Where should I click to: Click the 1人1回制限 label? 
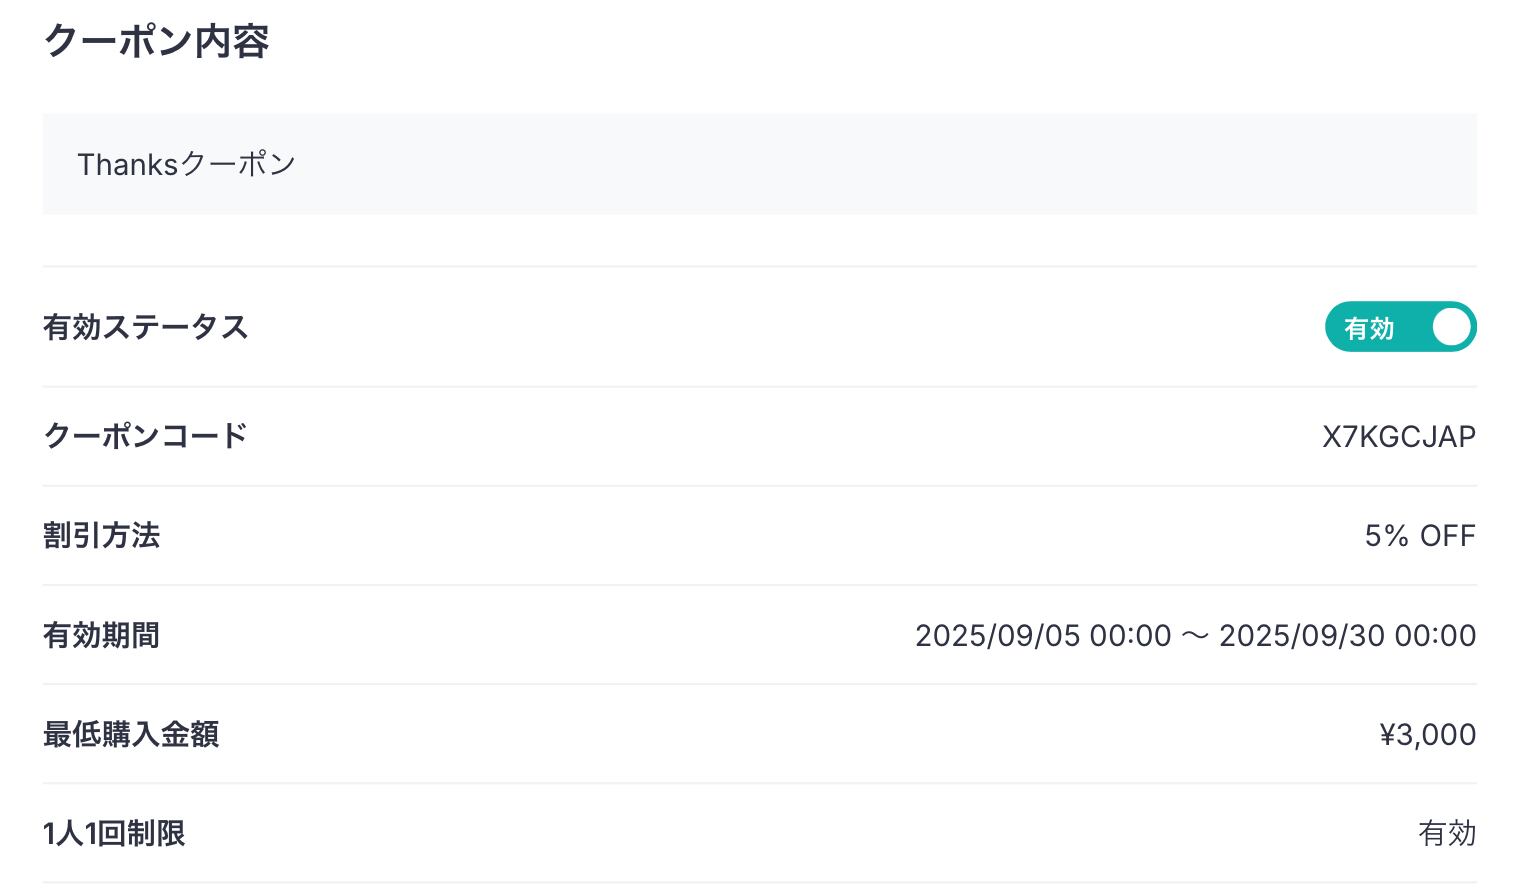pyautogui.click(x=114, y=833)
